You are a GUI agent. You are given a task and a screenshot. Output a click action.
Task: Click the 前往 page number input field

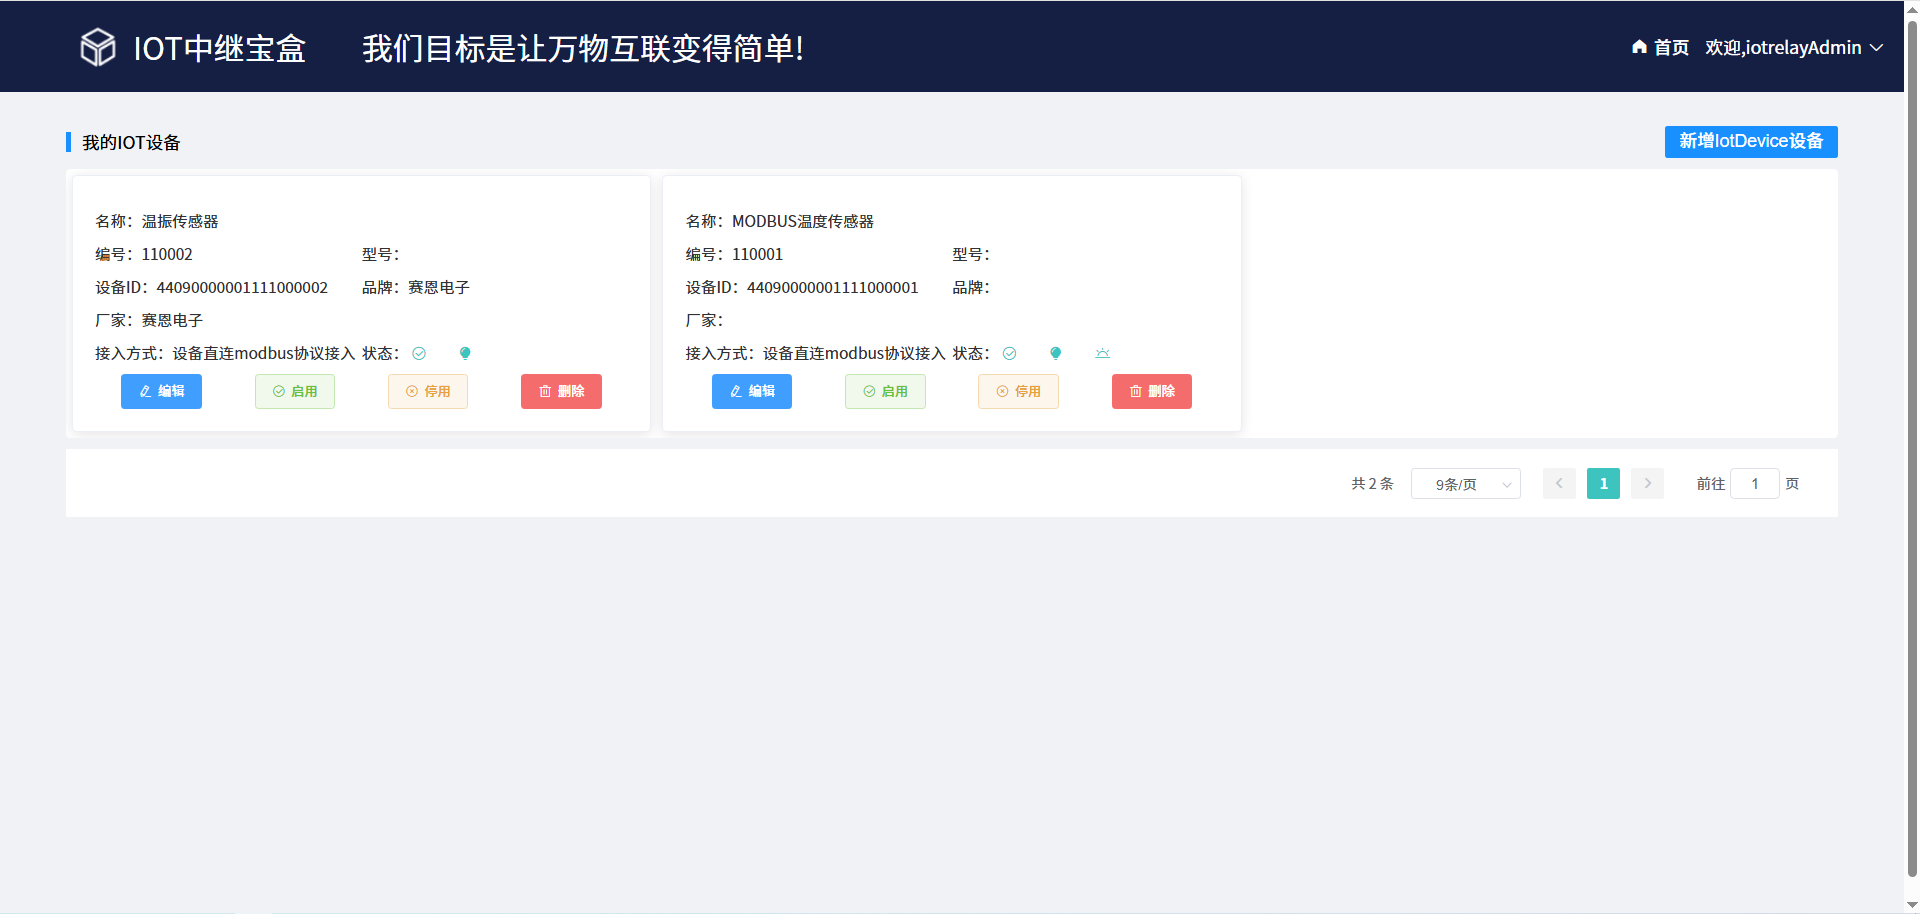(1754, 484)
